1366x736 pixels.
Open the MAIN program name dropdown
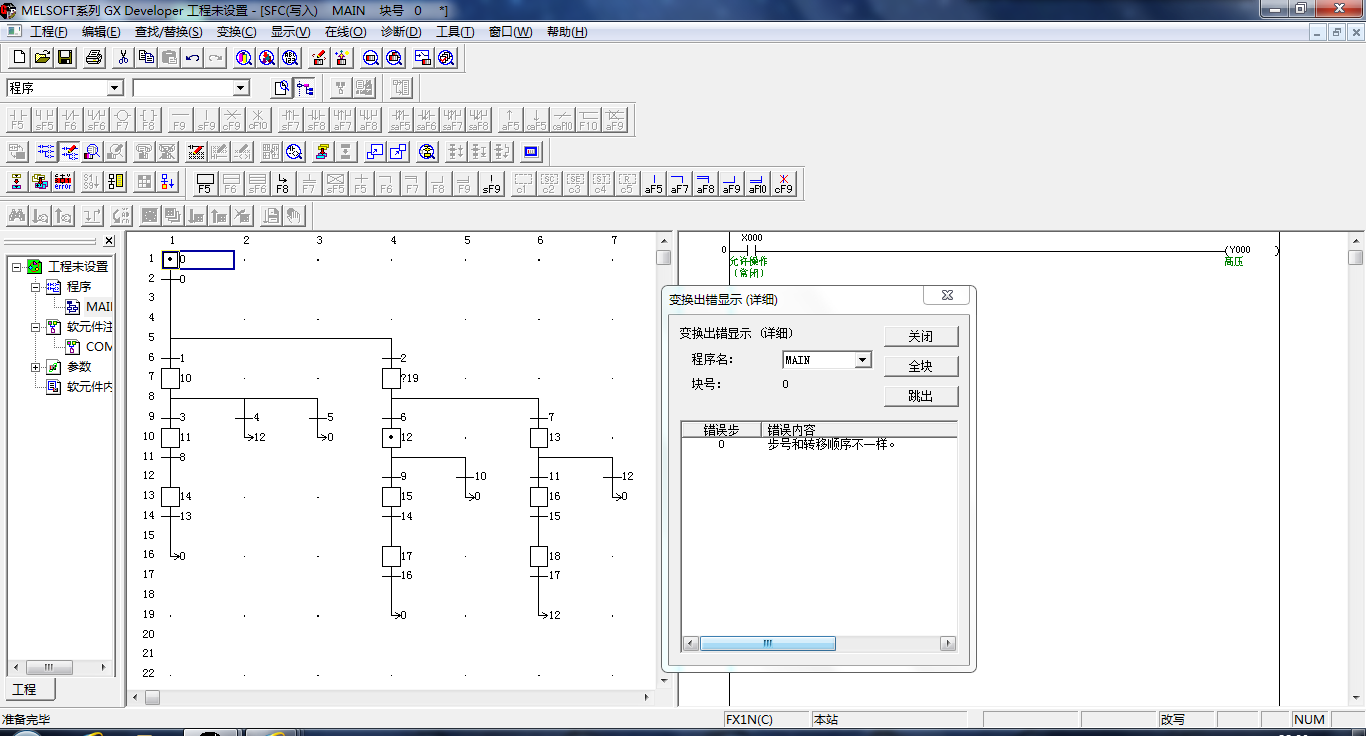pos(863,360)
